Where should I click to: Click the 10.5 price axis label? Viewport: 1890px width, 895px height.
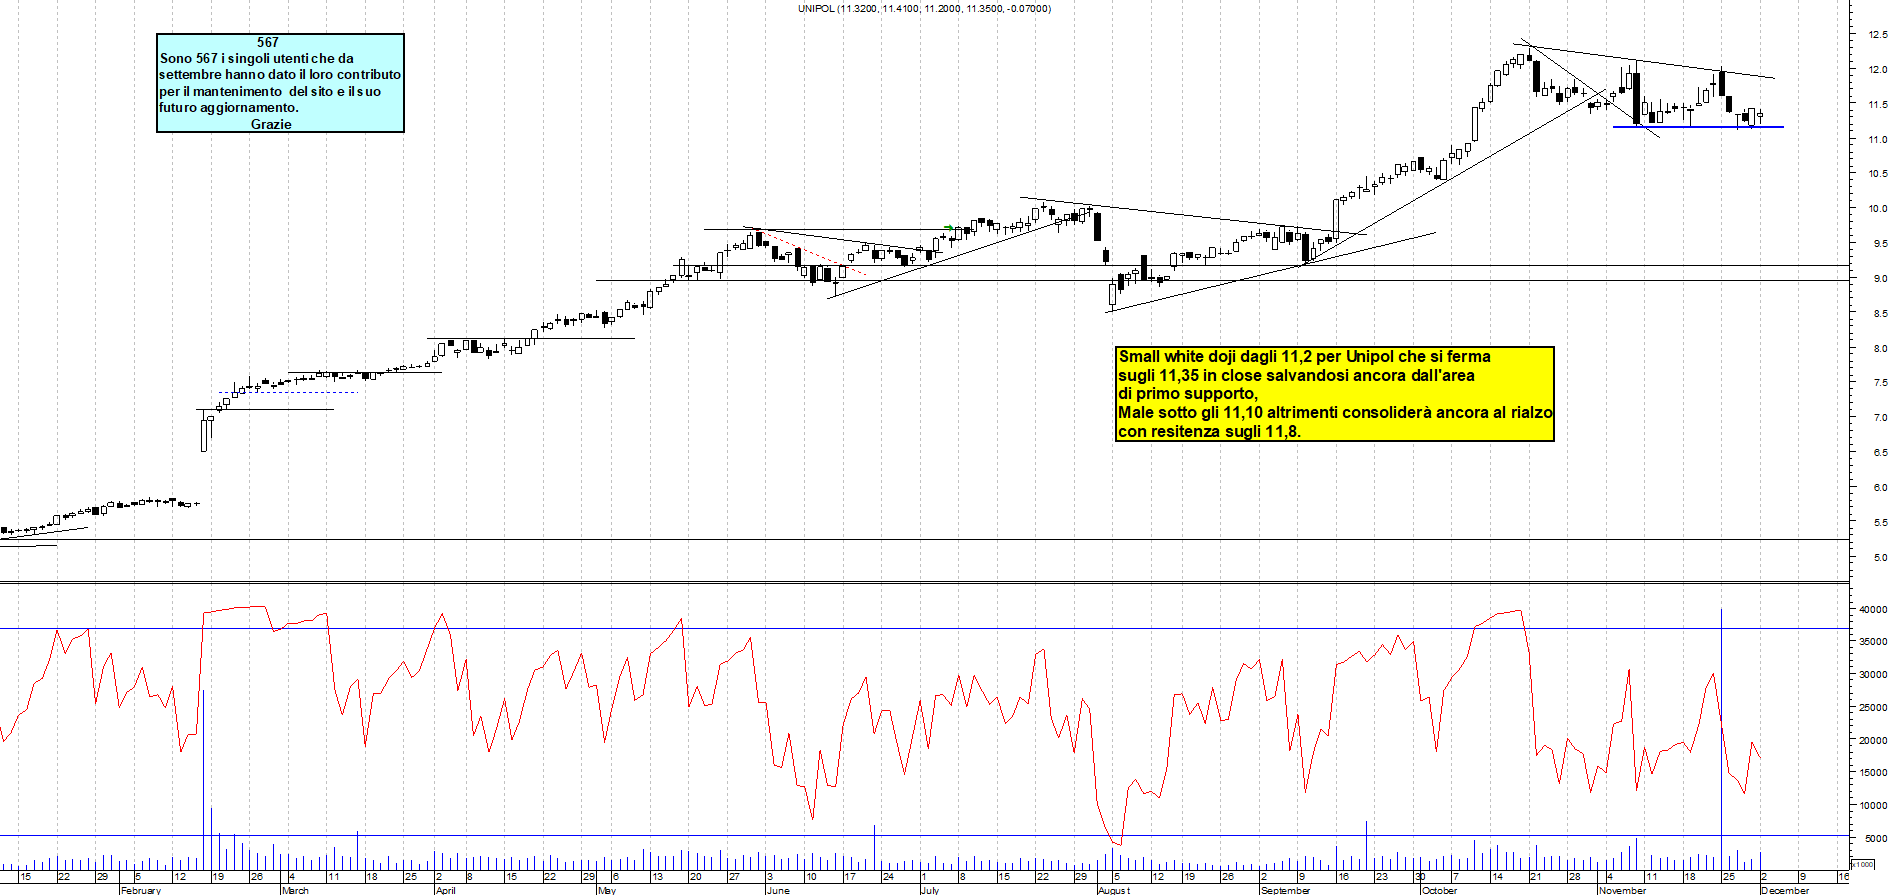pos(1878,174)
